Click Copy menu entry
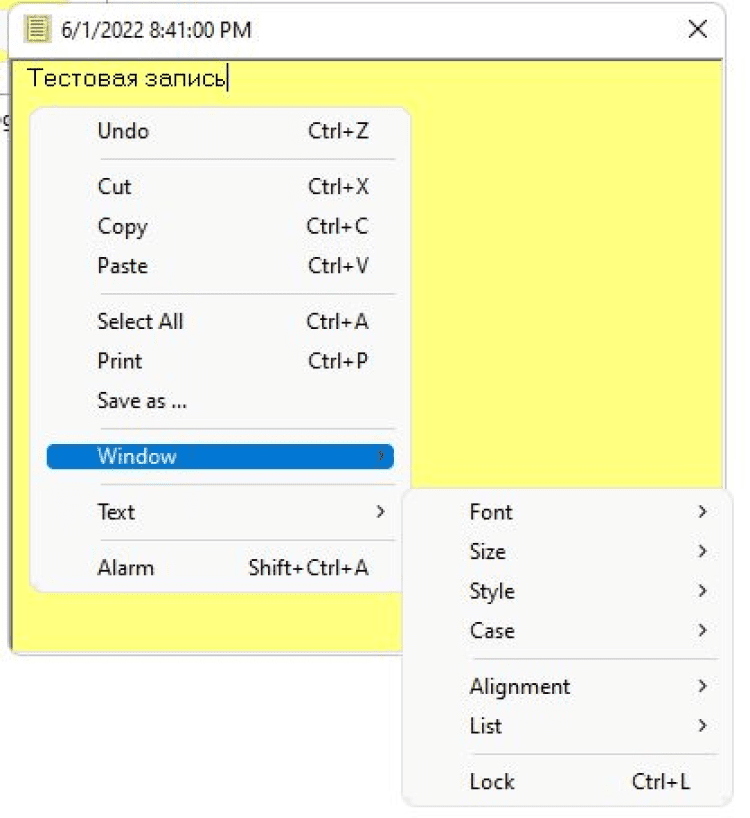 coord(122,227)
